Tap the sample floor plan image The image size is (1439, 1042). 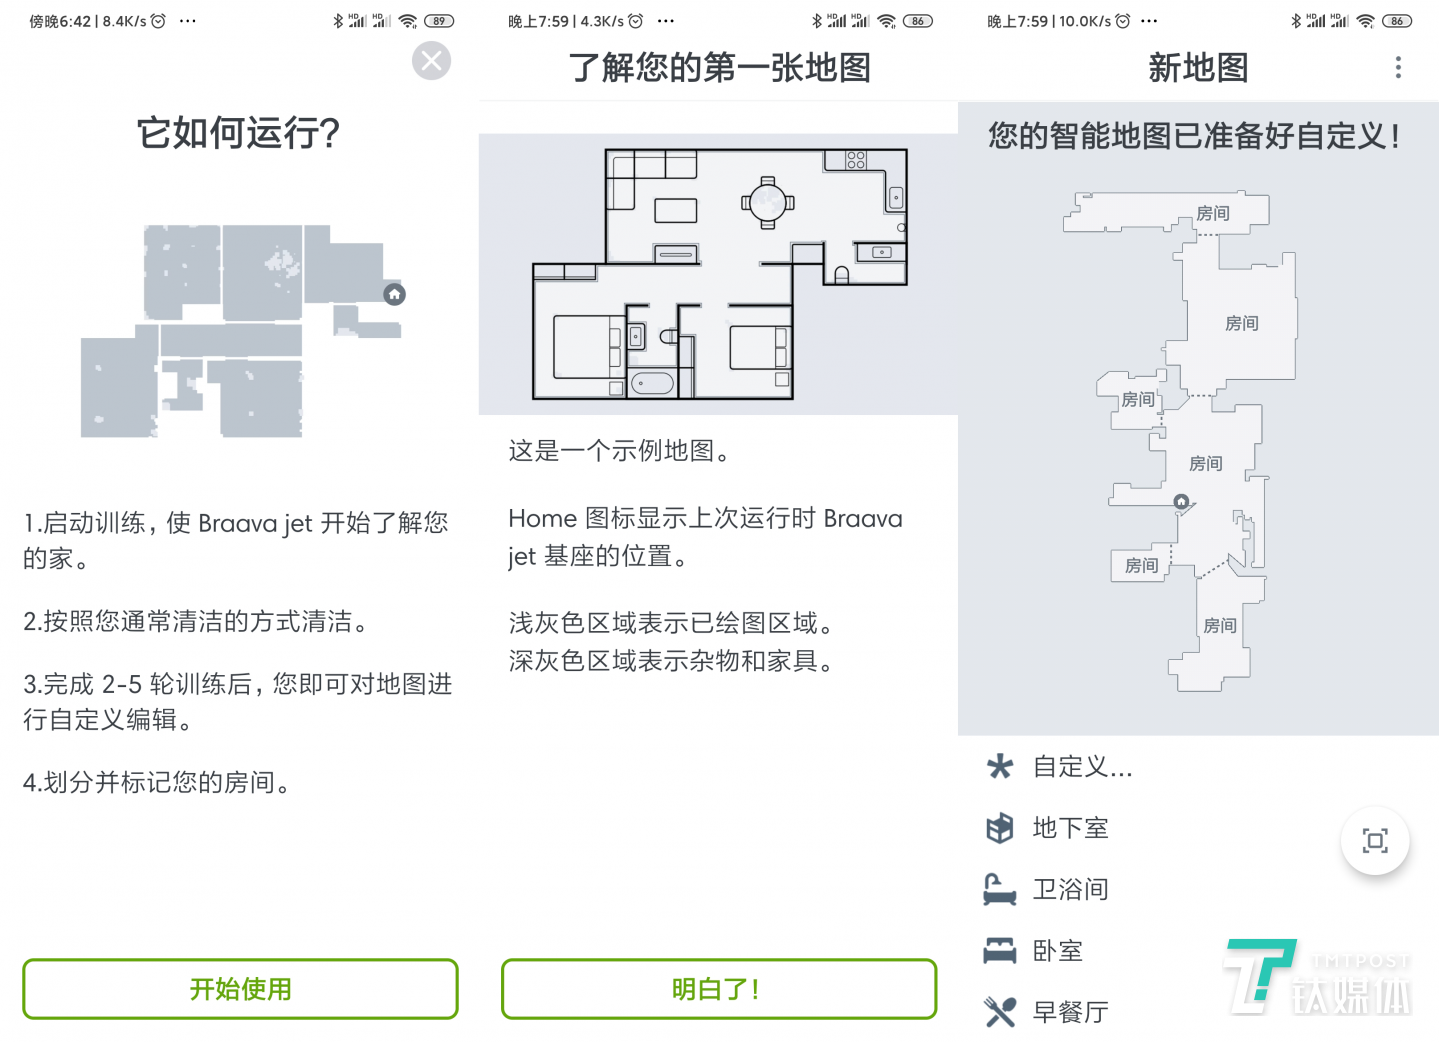click(x=718, y=274)
